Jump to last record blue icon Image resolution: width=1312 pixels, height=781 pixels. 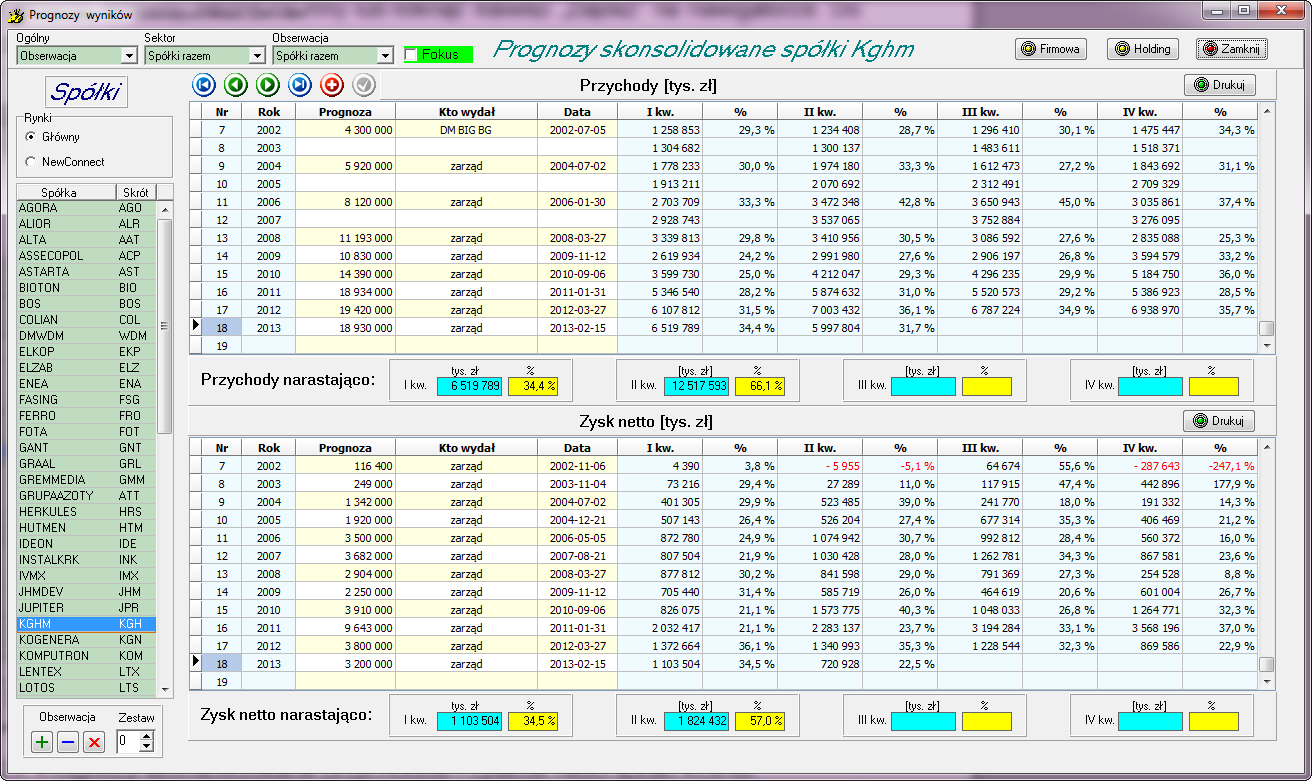click(x=300, y=85)
